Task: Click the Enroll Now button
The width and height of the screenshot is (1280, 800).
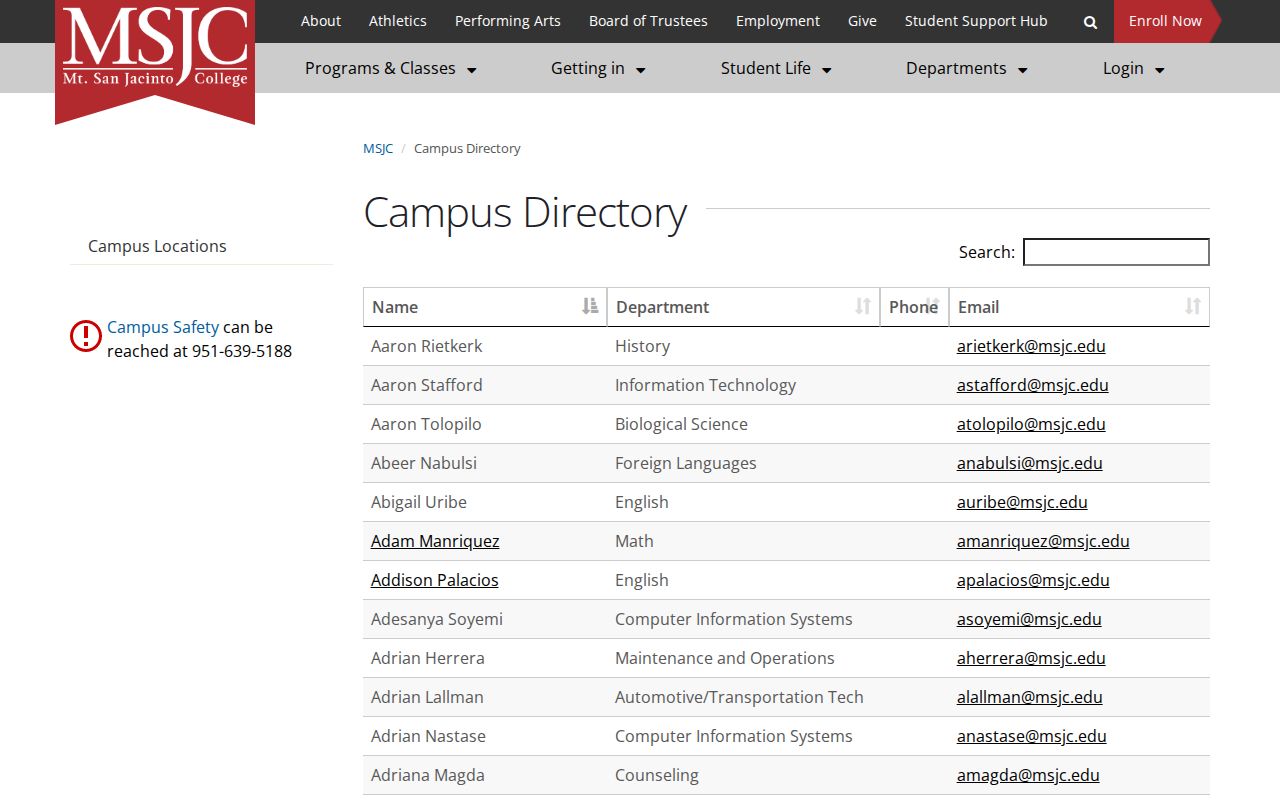Action: pos(1165,21)
